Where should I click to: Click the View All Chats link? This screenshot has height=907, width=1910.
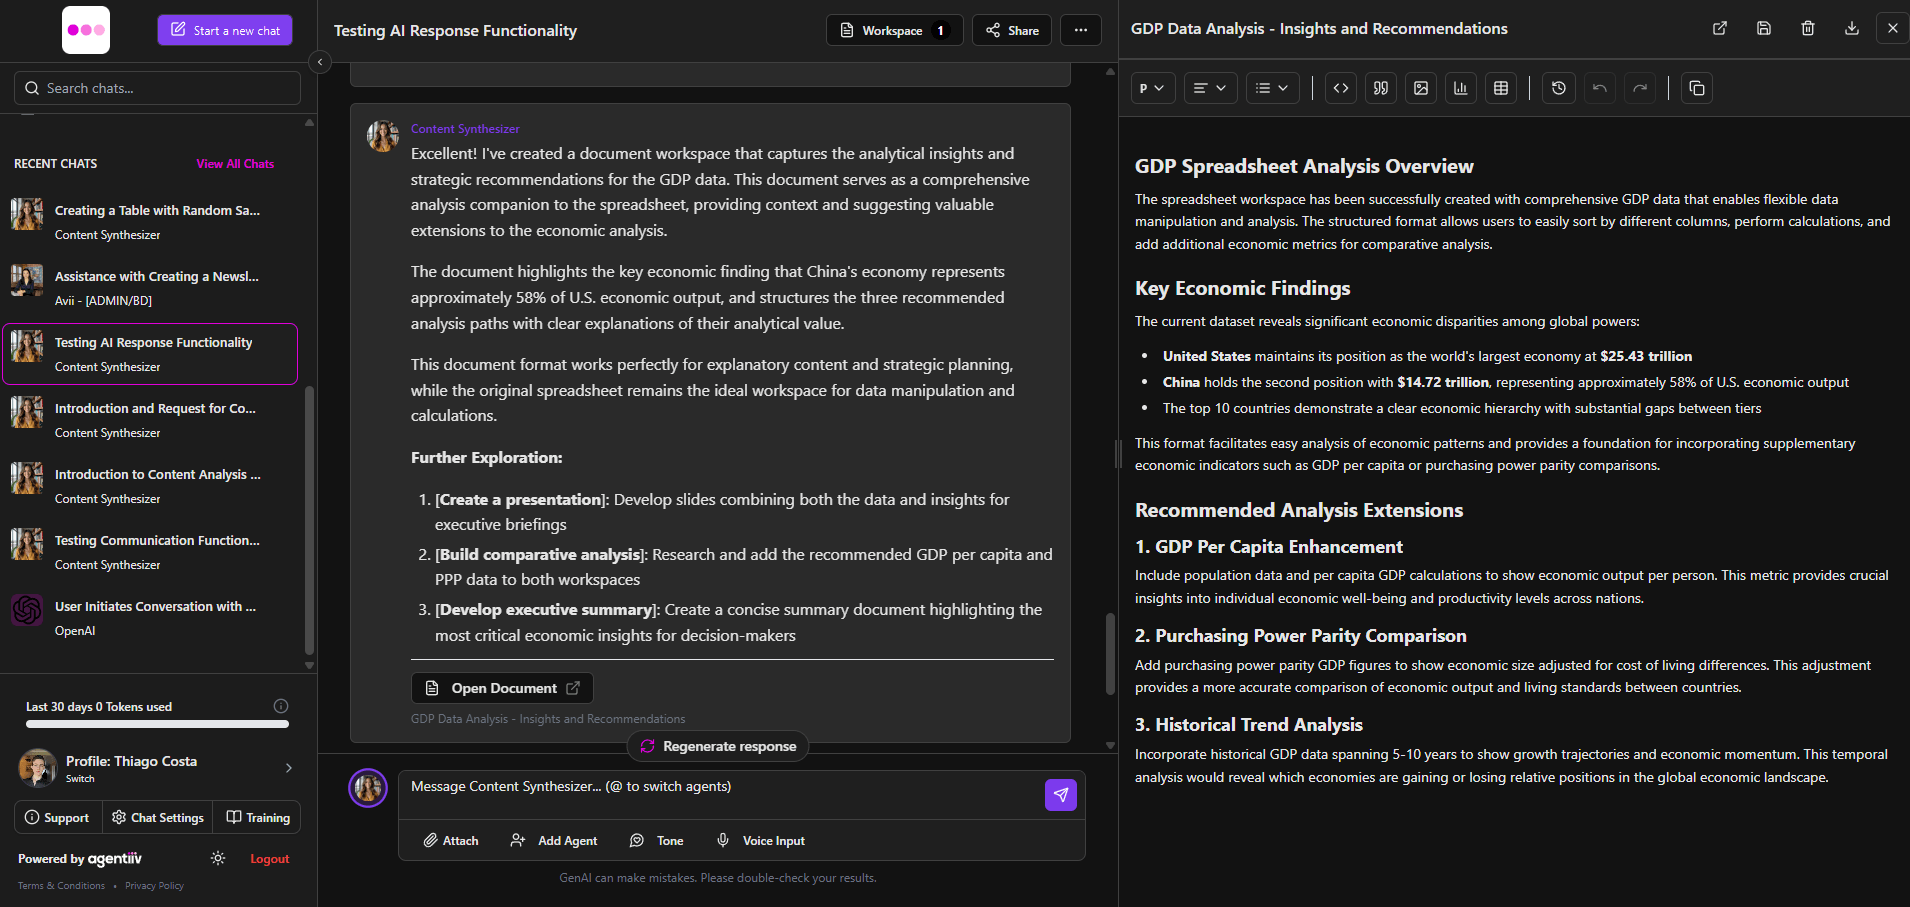[235, 164]
